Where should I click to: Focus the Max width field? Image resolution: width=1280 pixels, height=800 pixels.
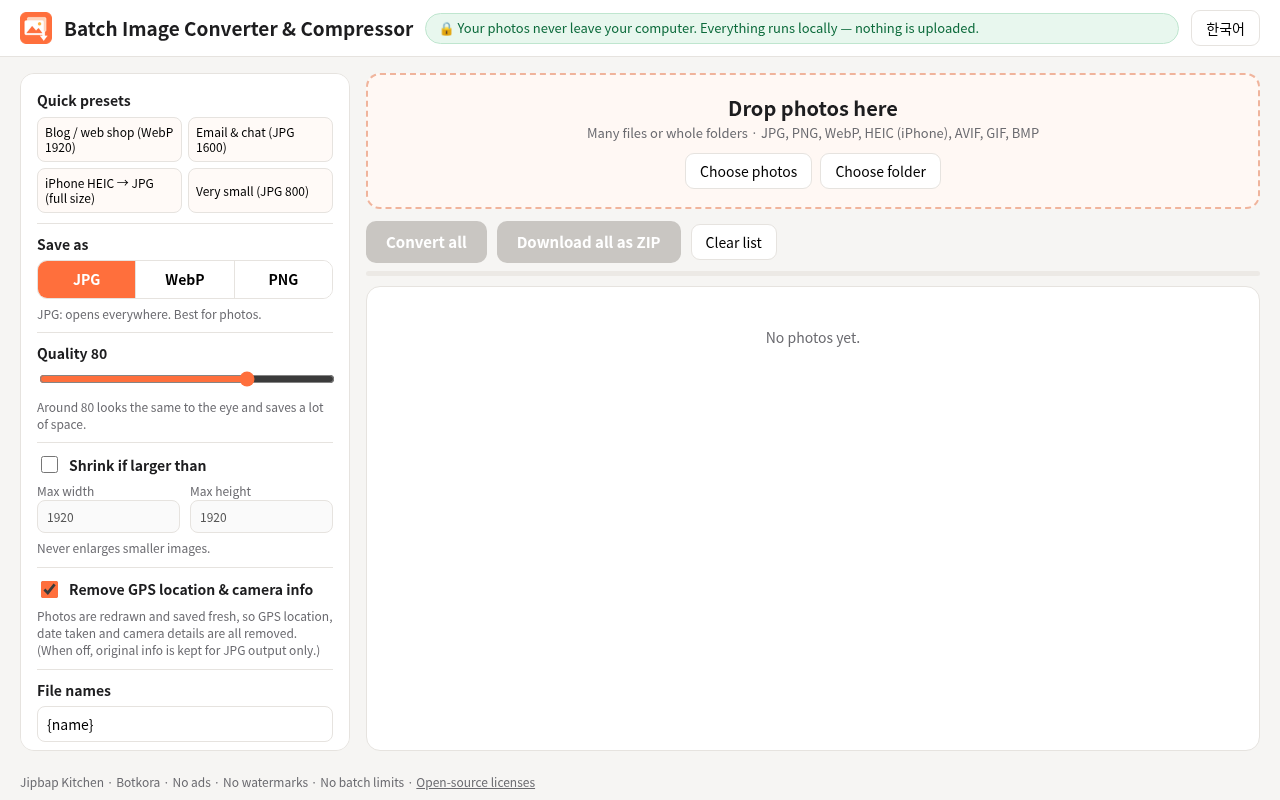point(108,517)
